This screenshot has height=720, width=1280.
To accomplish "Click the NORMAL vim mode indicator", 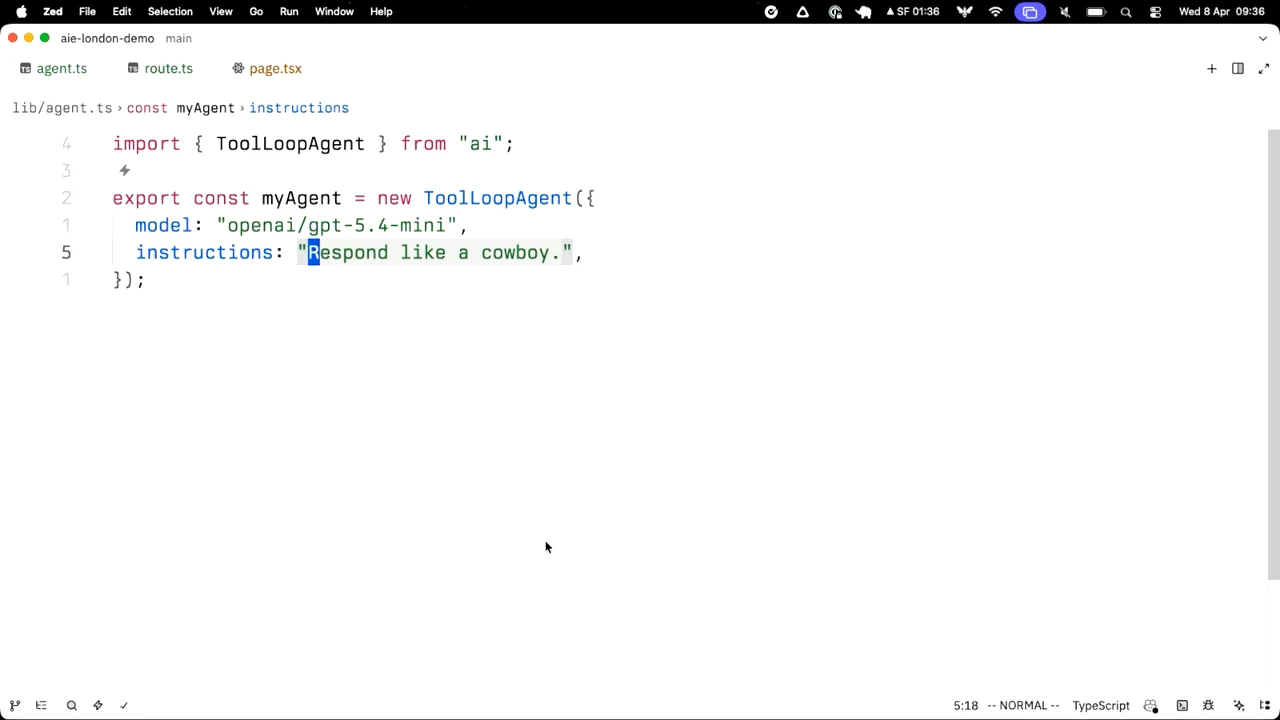I will (1023, 705).
